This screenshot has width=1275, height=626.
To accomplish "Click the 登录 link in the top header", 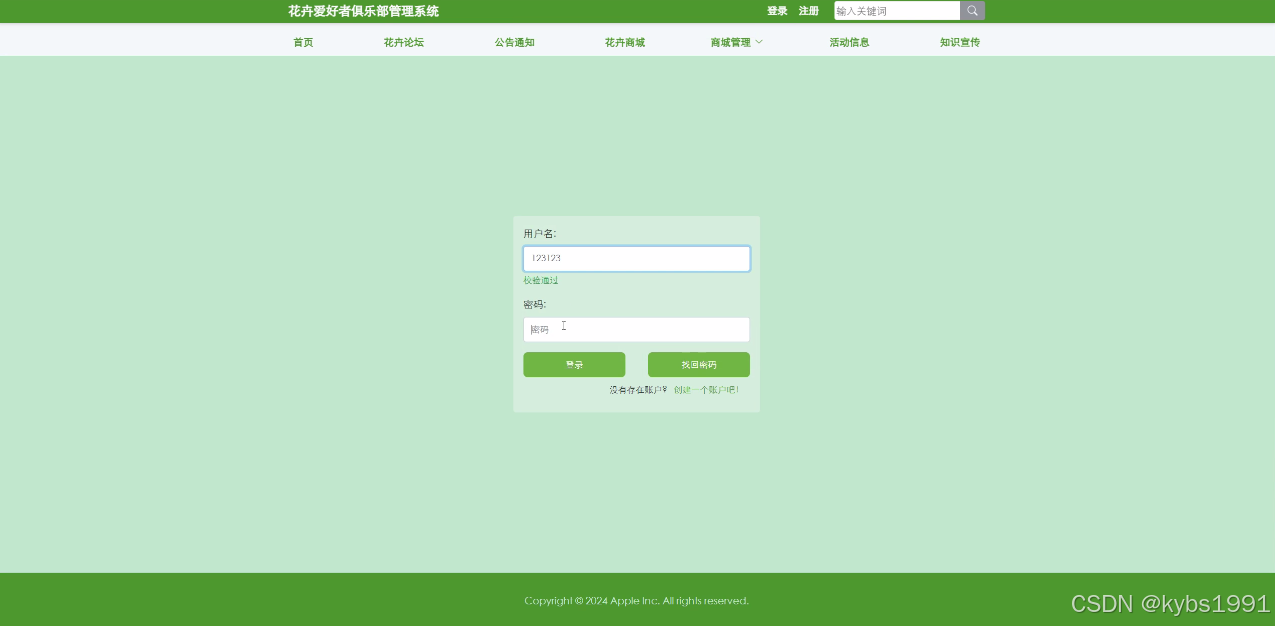I will [777, 11].
